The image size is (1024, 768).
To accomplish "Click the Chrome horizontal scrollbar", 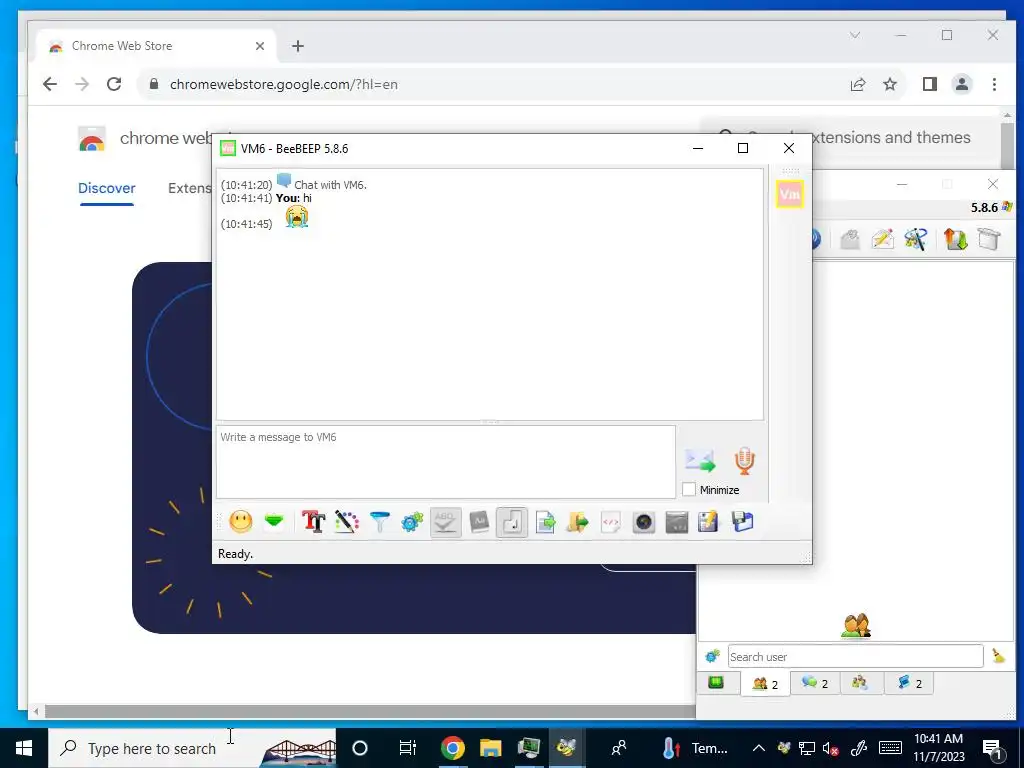I will click(x=369, y=711).
